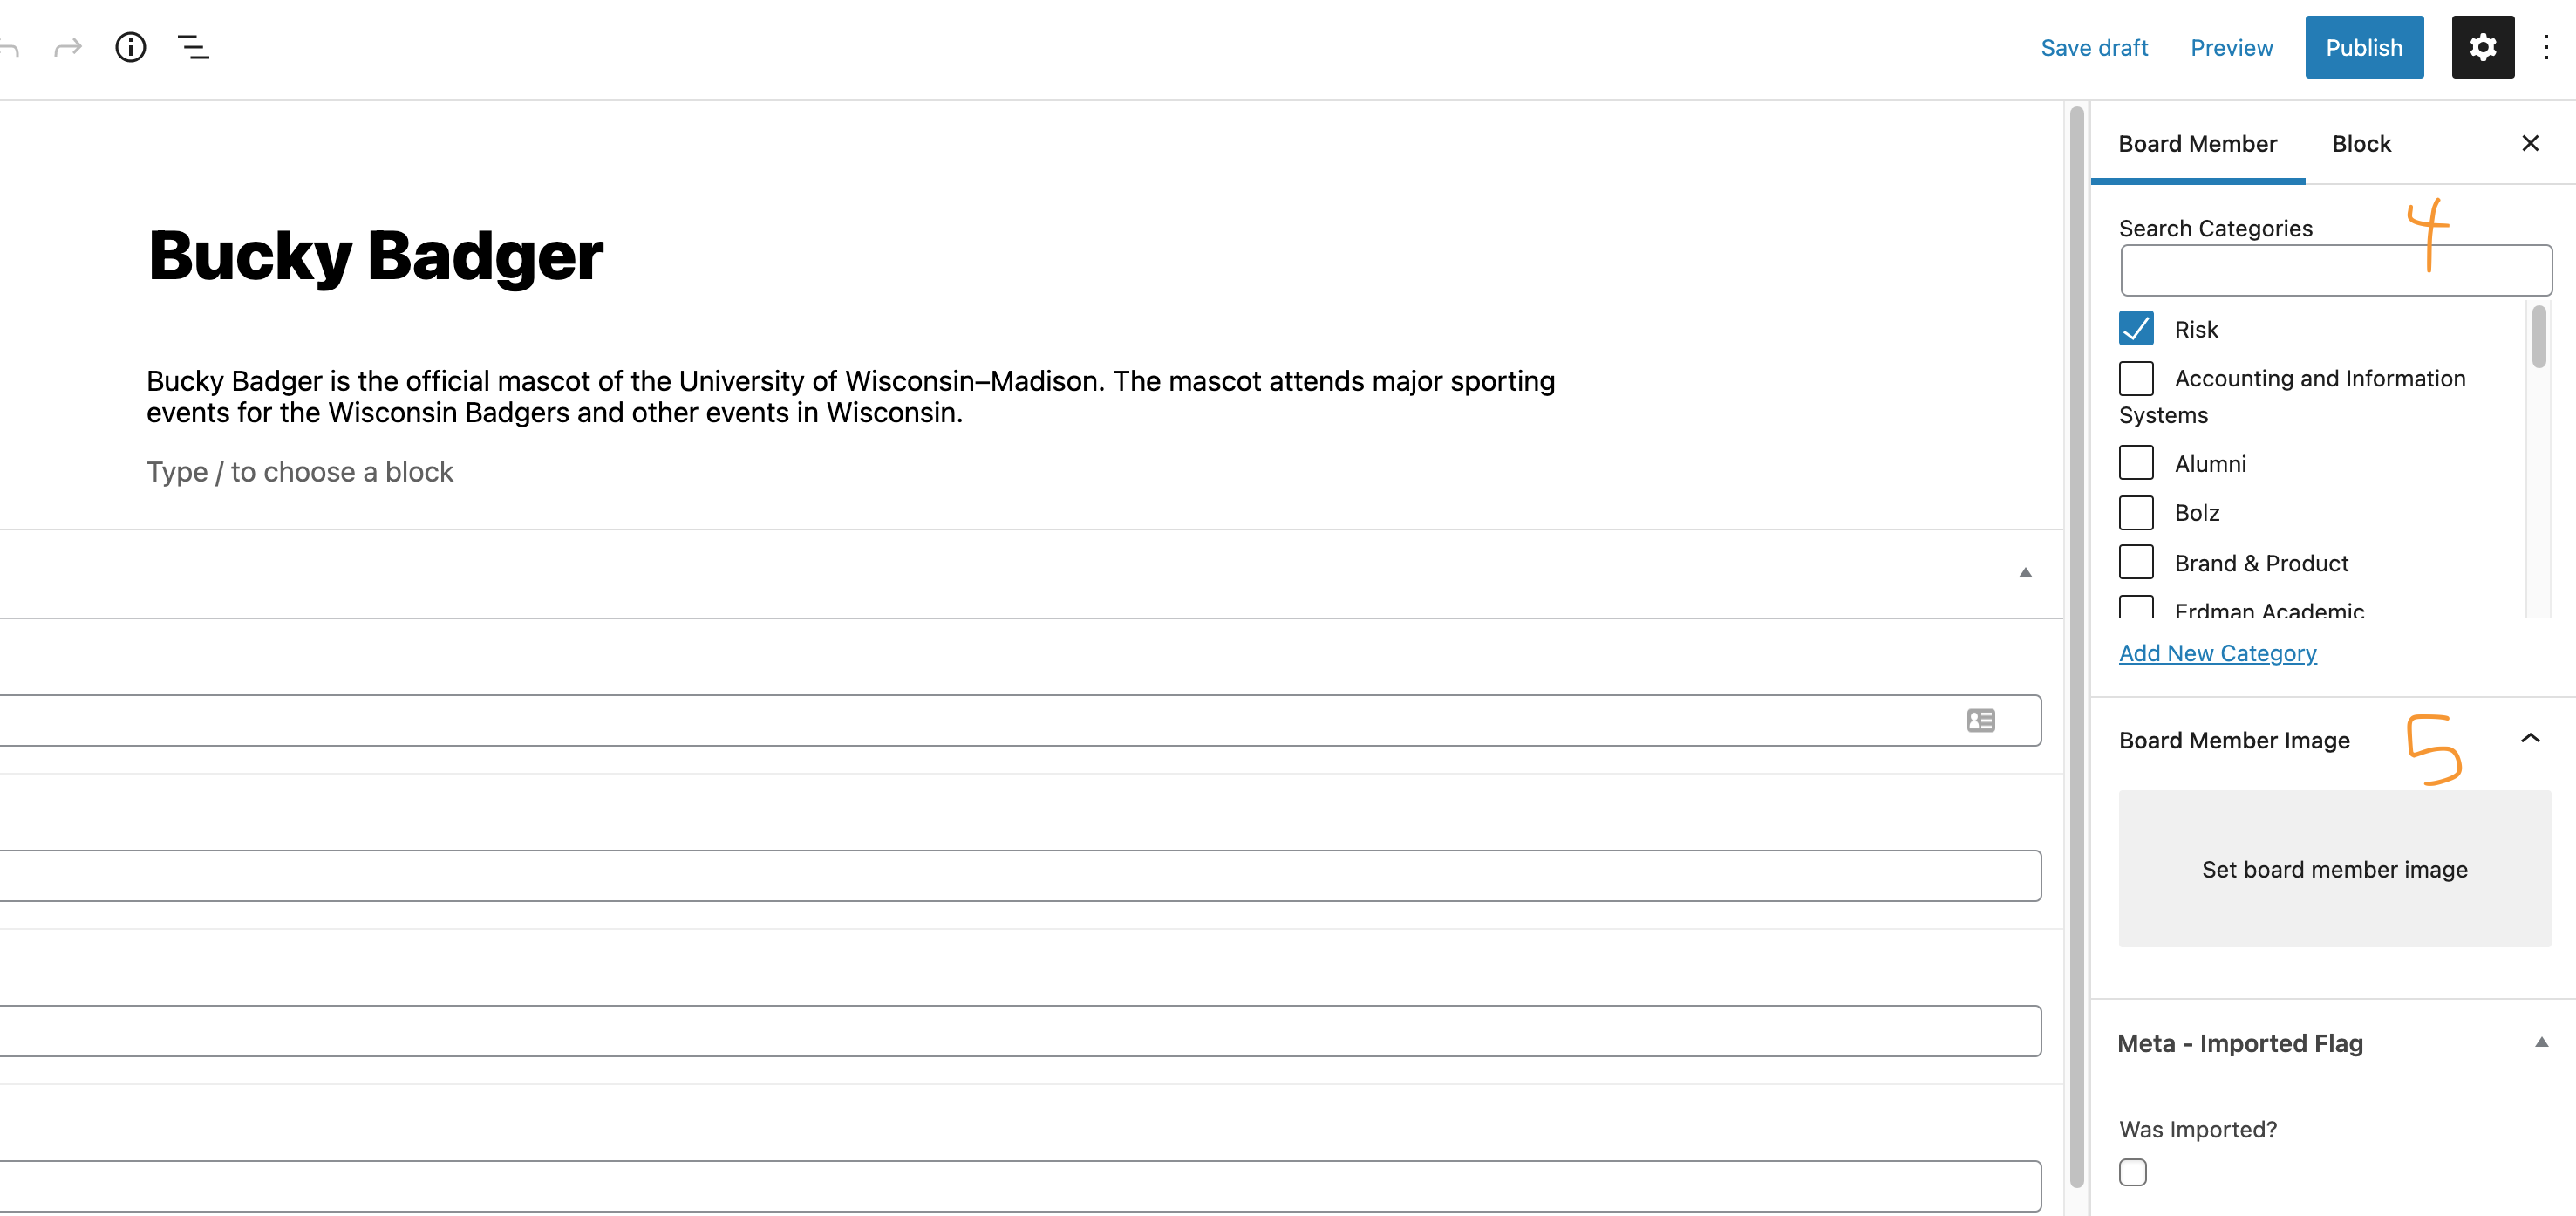Collapse the Board Member Image panel
The image size is (2576, 1216).
click(x=2530, y=739)
